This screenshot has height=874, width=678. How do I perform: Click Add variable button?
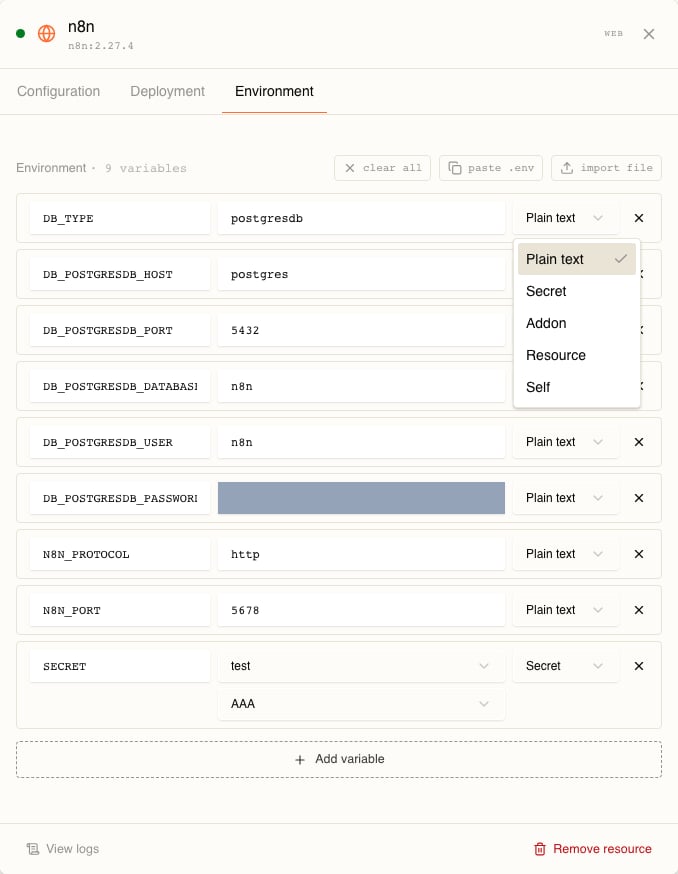339,759
